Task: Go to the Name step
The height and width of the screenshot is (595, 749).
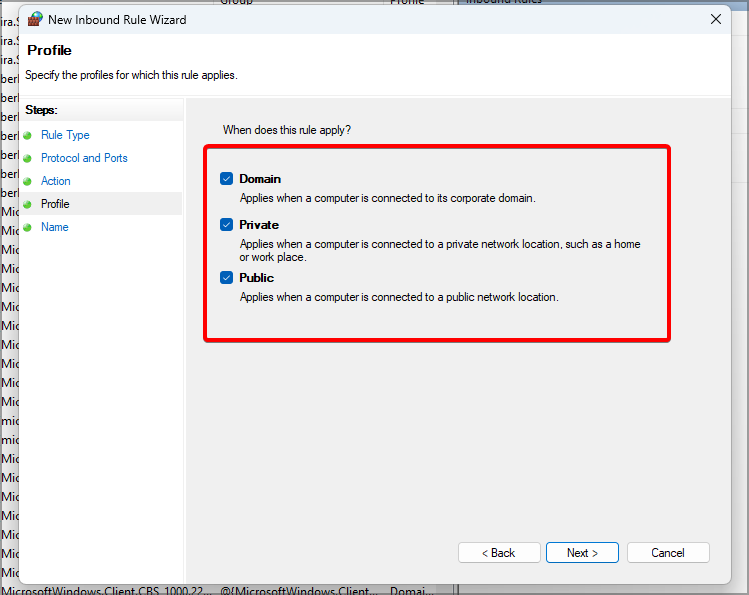Action: click(54, 227)
